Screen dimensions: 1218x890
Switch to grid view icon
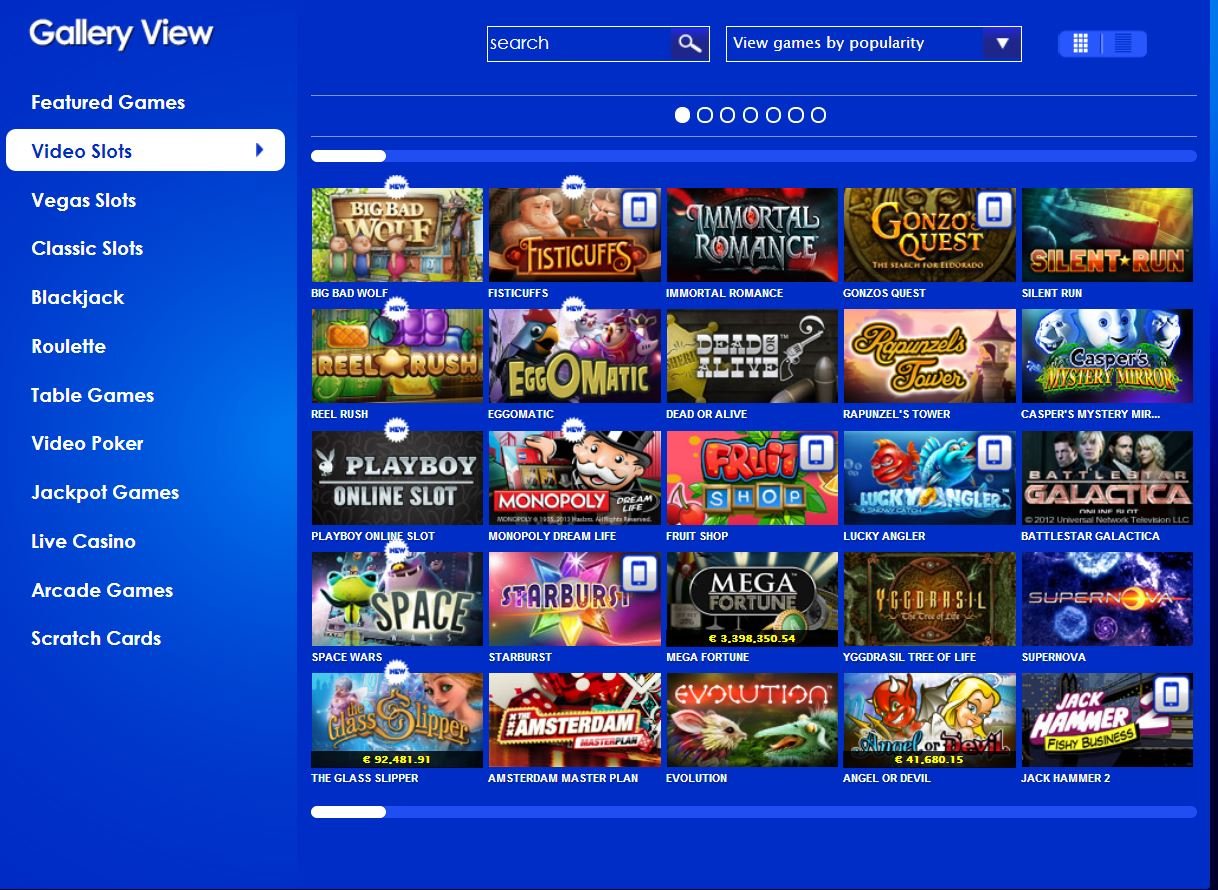pyautogui.click(x=1080, y=43)
